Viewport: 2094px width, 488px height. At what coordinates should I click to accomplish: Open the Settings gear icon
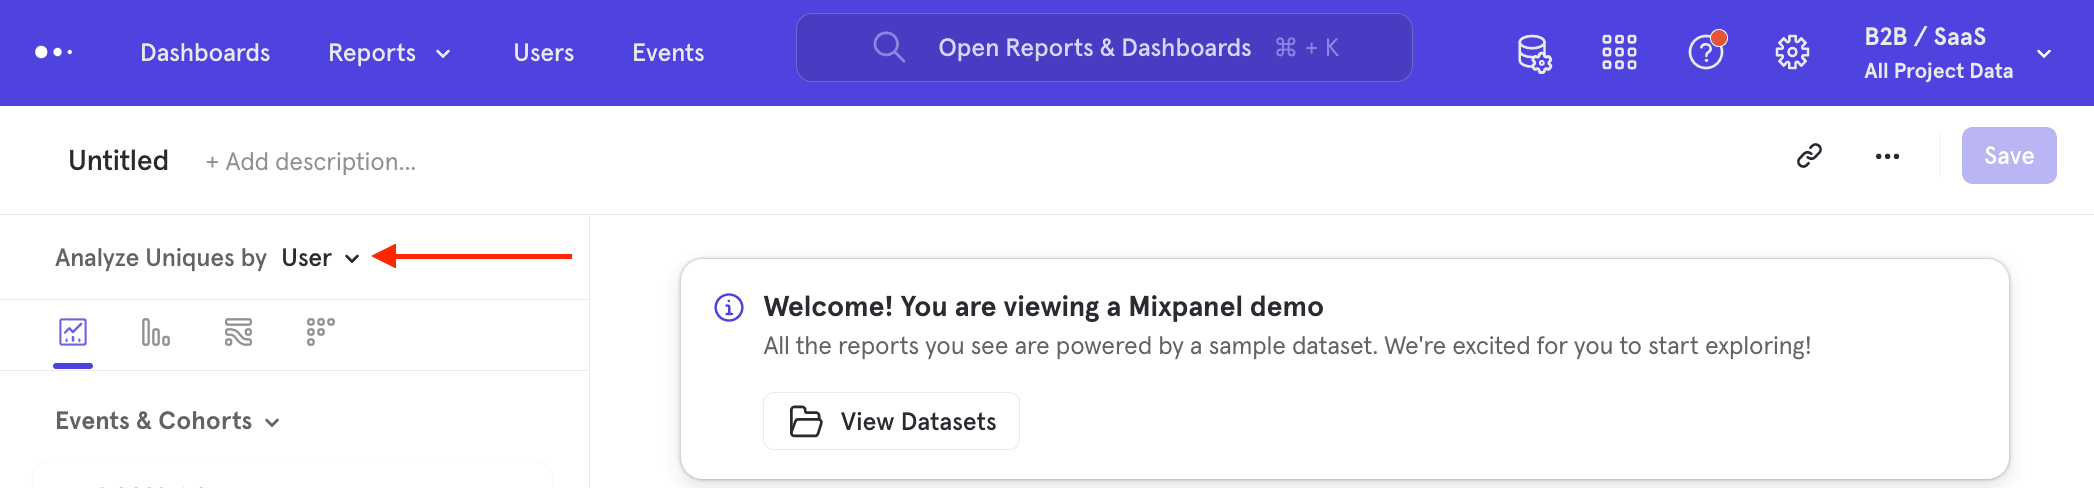[1792, 52]
